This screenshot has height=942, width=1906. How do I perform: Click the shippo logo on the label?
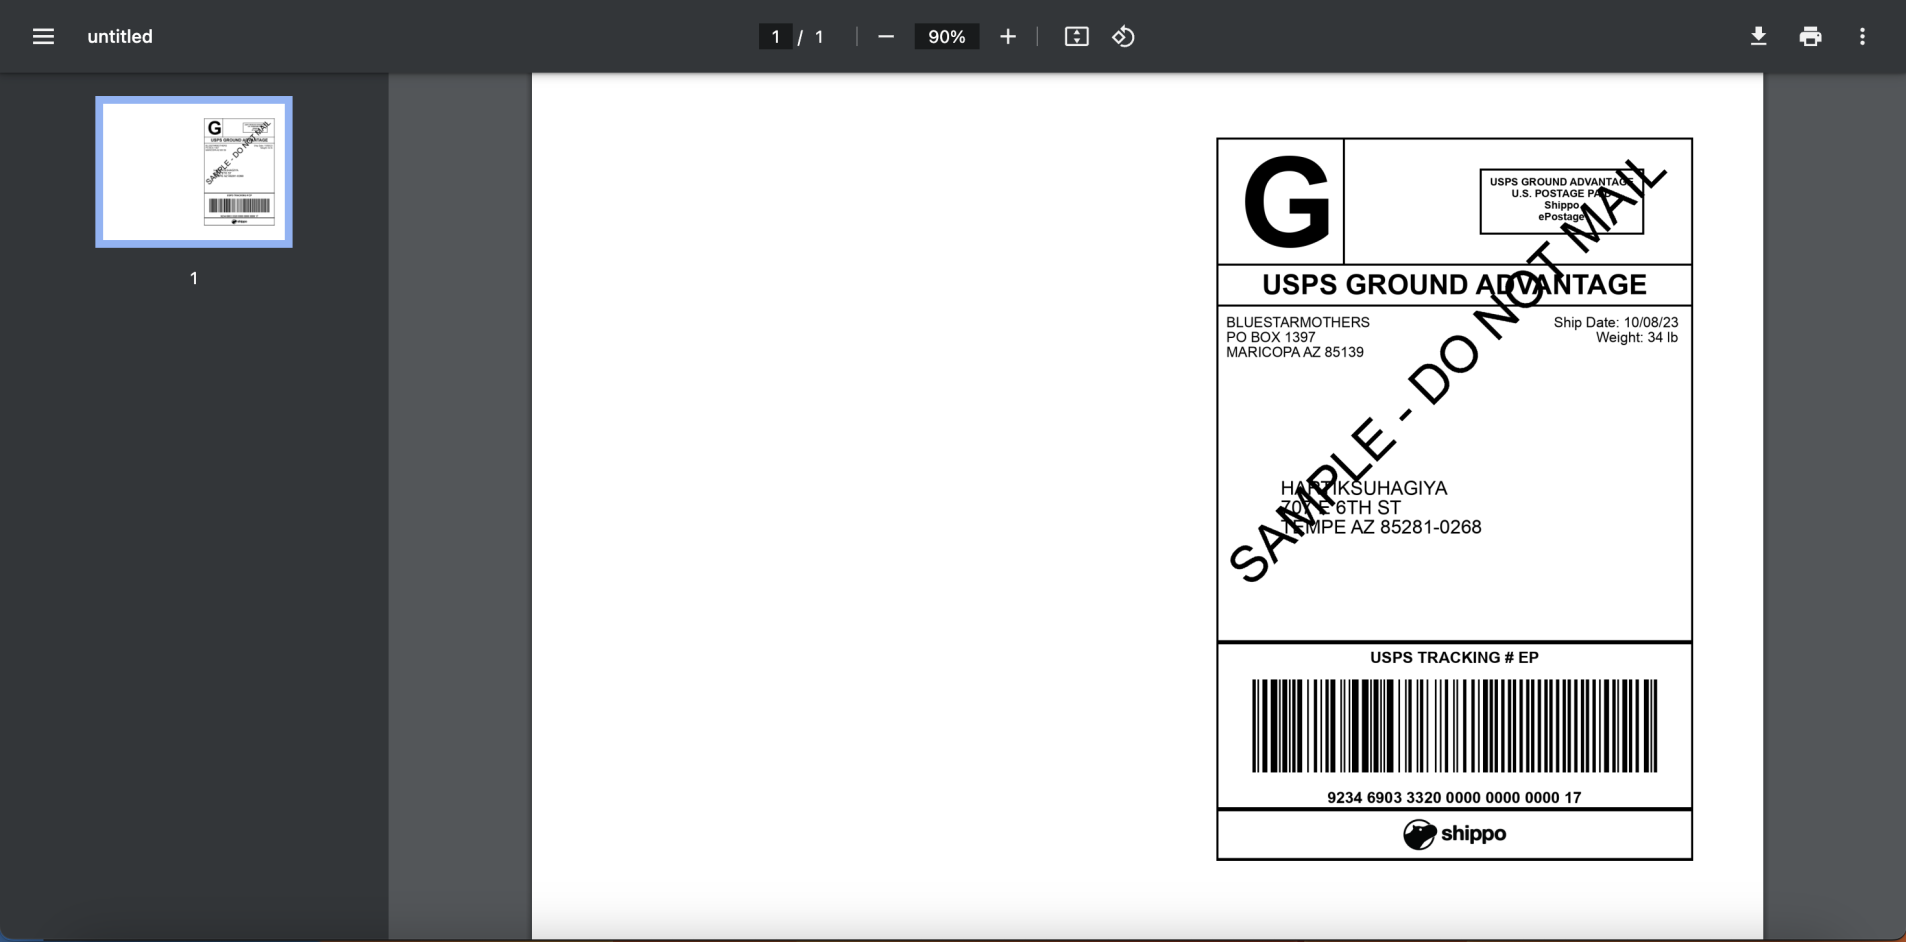pyautogui.click(x=1454, y=834)
